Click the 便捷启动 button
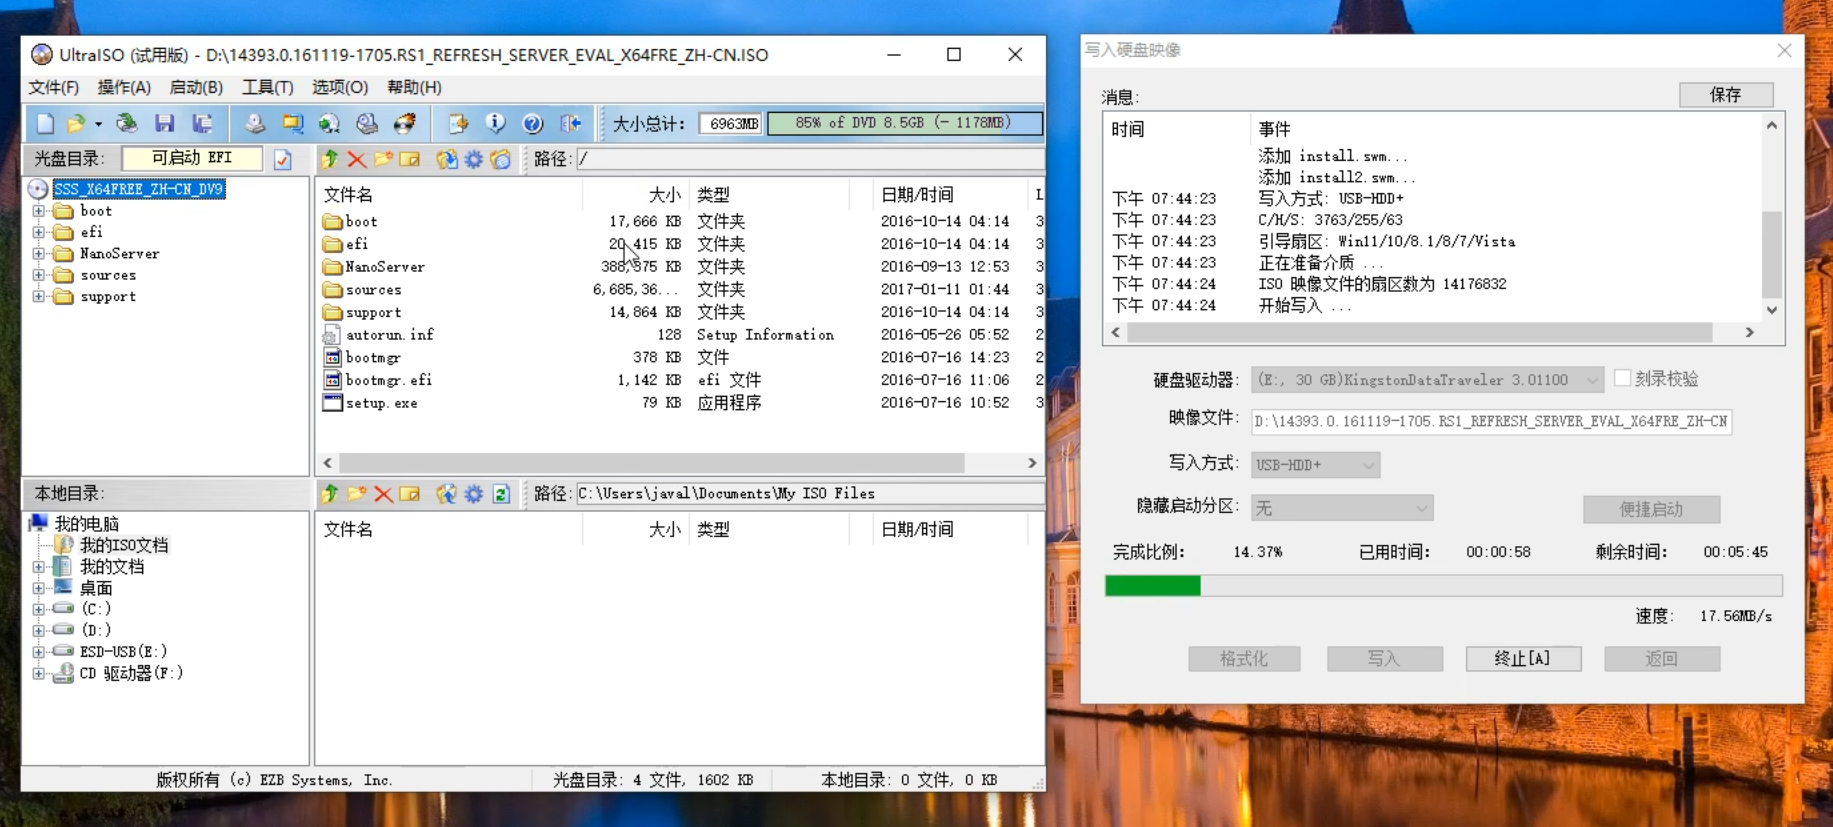The width and height of the screenshot is (1833, 827). coord(1651,509)
